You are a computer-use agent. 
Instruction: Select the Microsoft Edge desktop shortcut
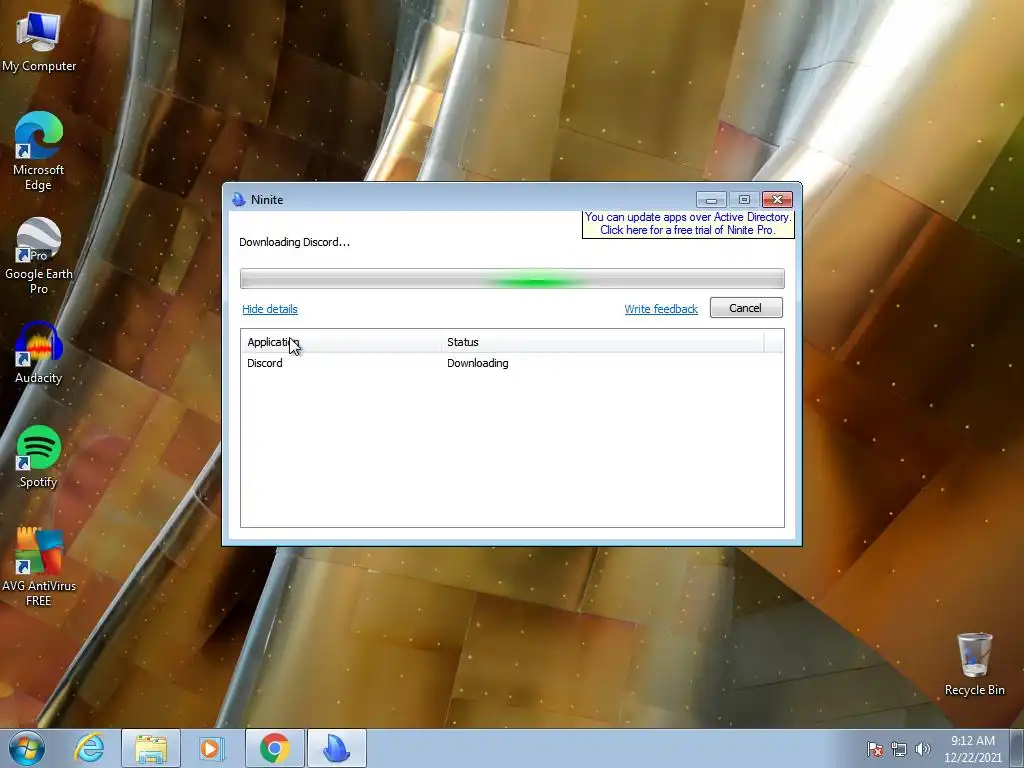pos(39,152)
